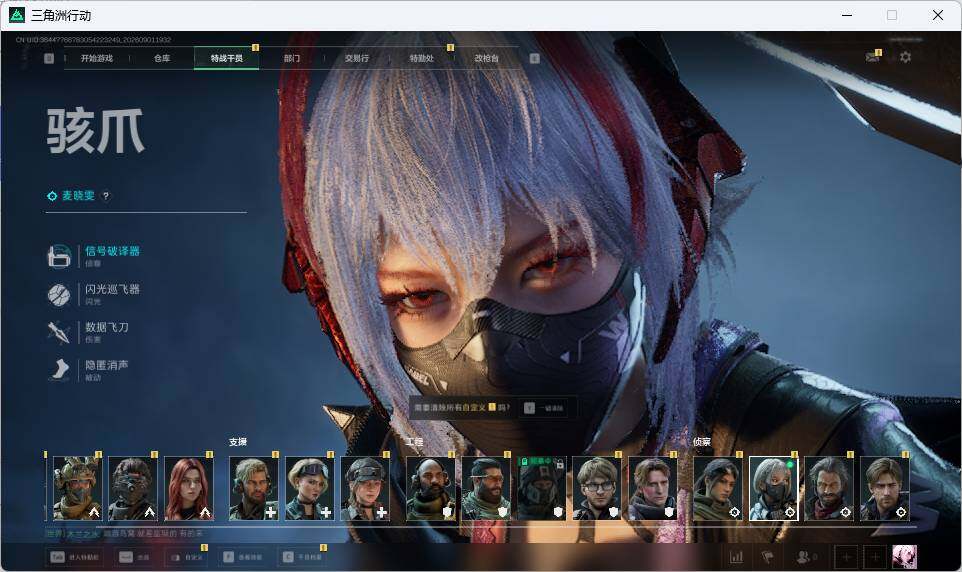Select the 数据飞刀 skill
962x572 pixels.
click(89, 332)
